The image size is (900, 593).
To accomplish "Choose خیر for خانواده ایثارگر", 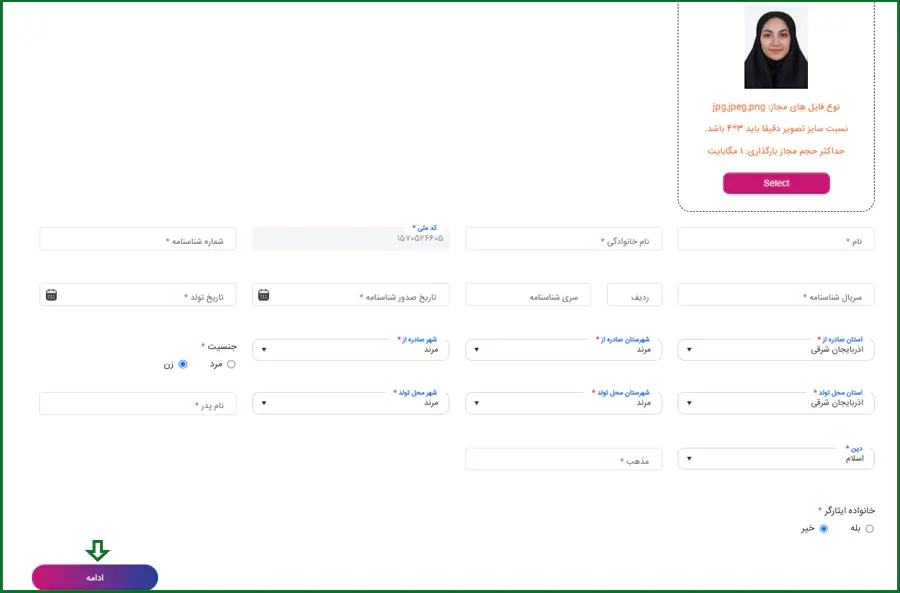I will 823,528.
